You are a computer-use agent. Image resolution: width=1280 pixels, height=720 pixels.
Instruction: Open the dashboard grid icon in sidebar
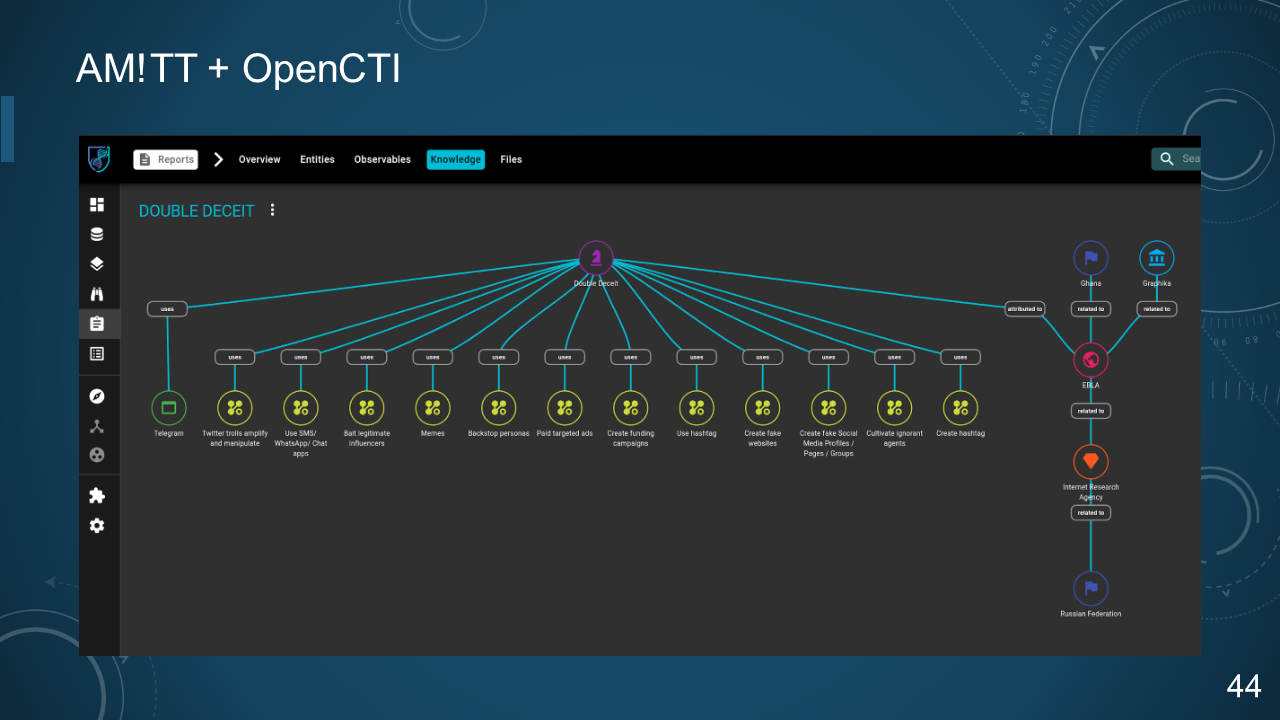click(97, 204)
